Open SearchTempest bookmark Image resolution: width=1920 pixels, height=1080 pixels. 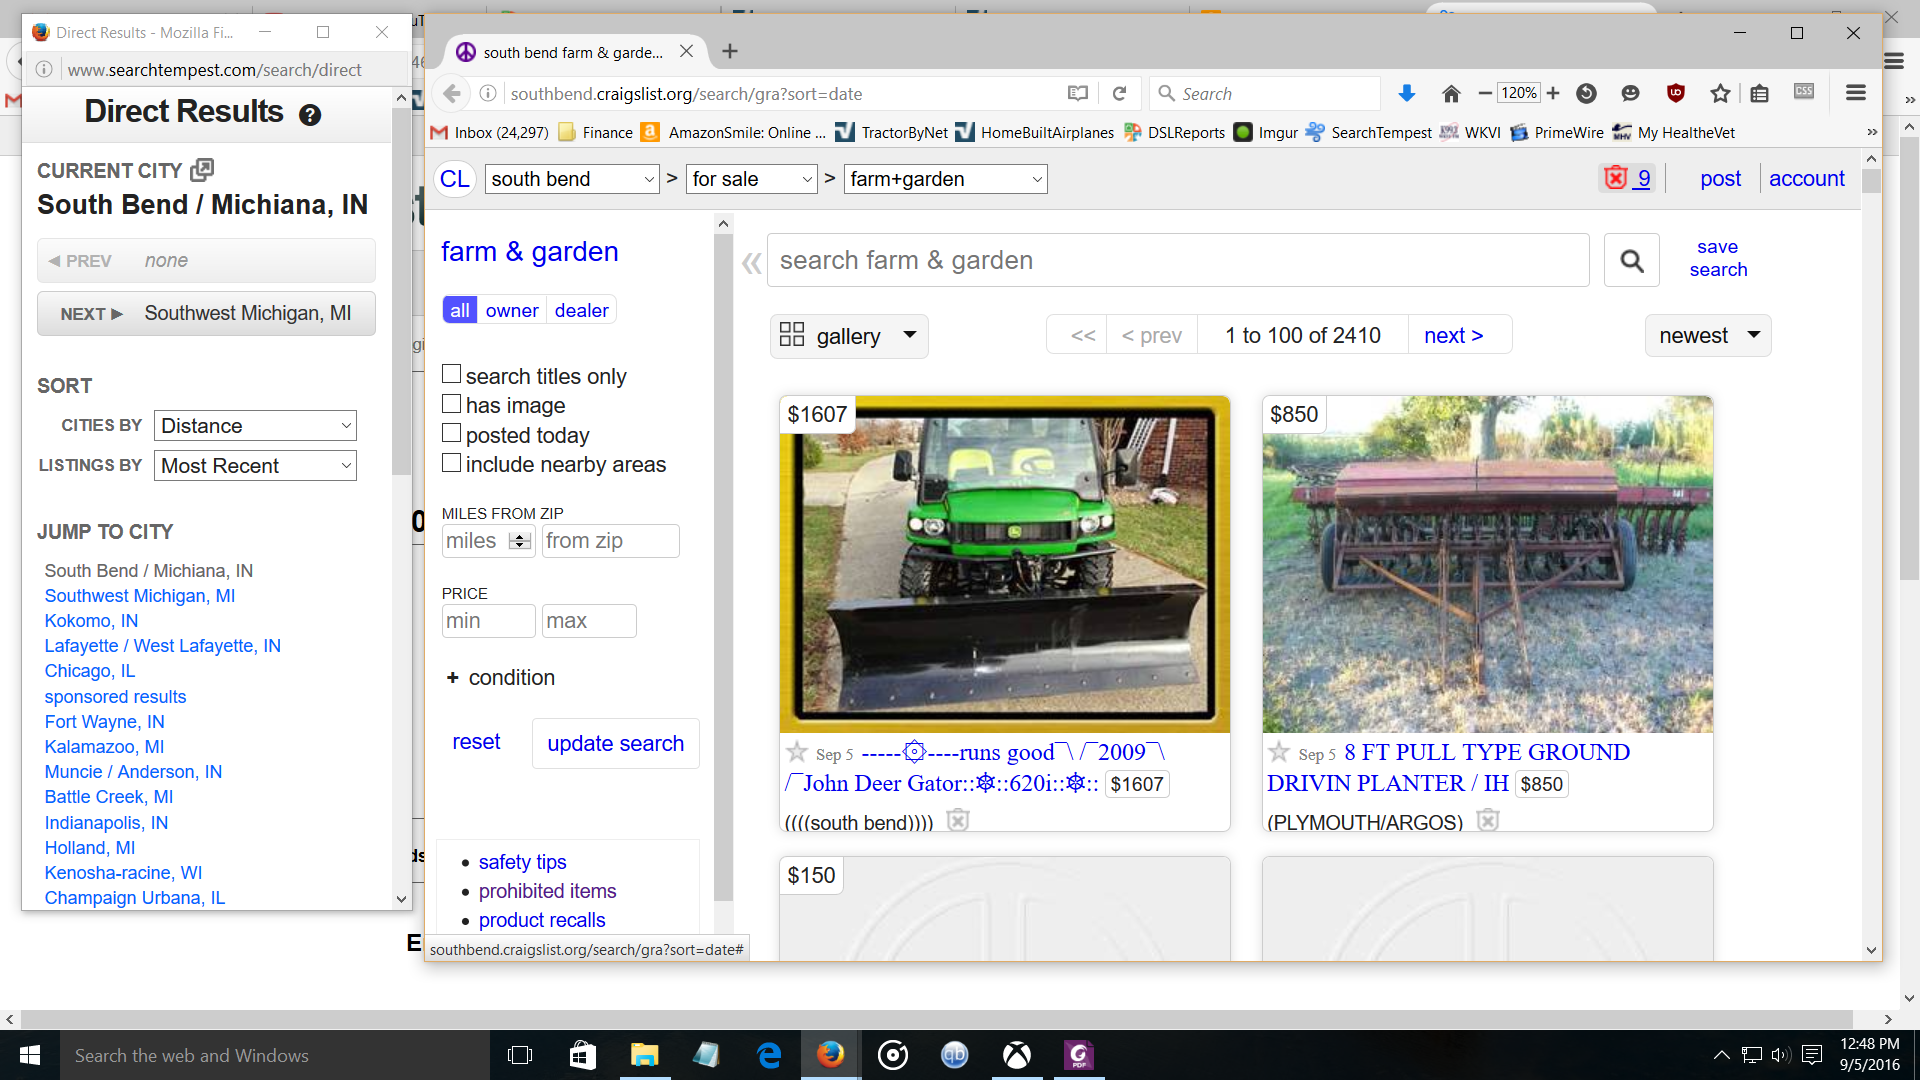[1369, 132]
